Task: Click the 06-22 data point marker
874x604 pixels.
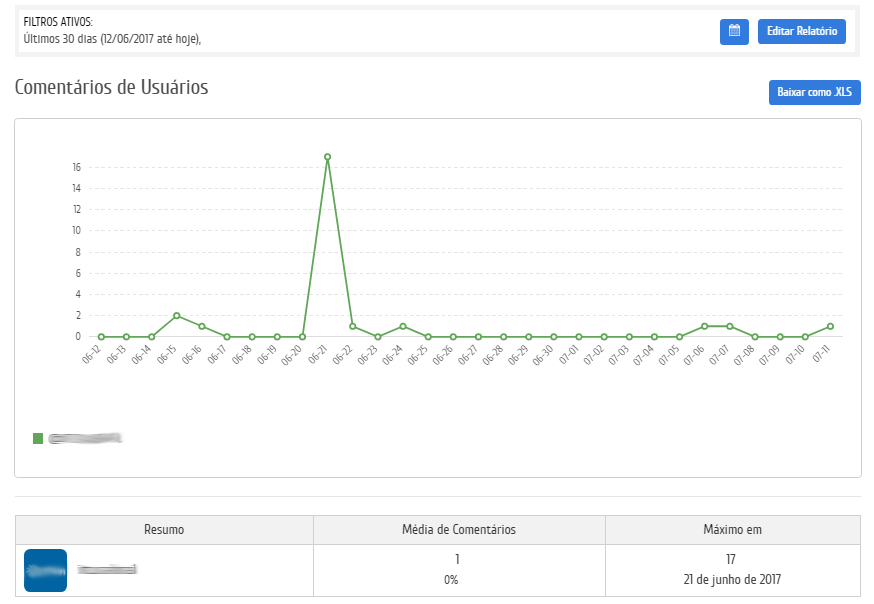Action: tap(352, 326)
